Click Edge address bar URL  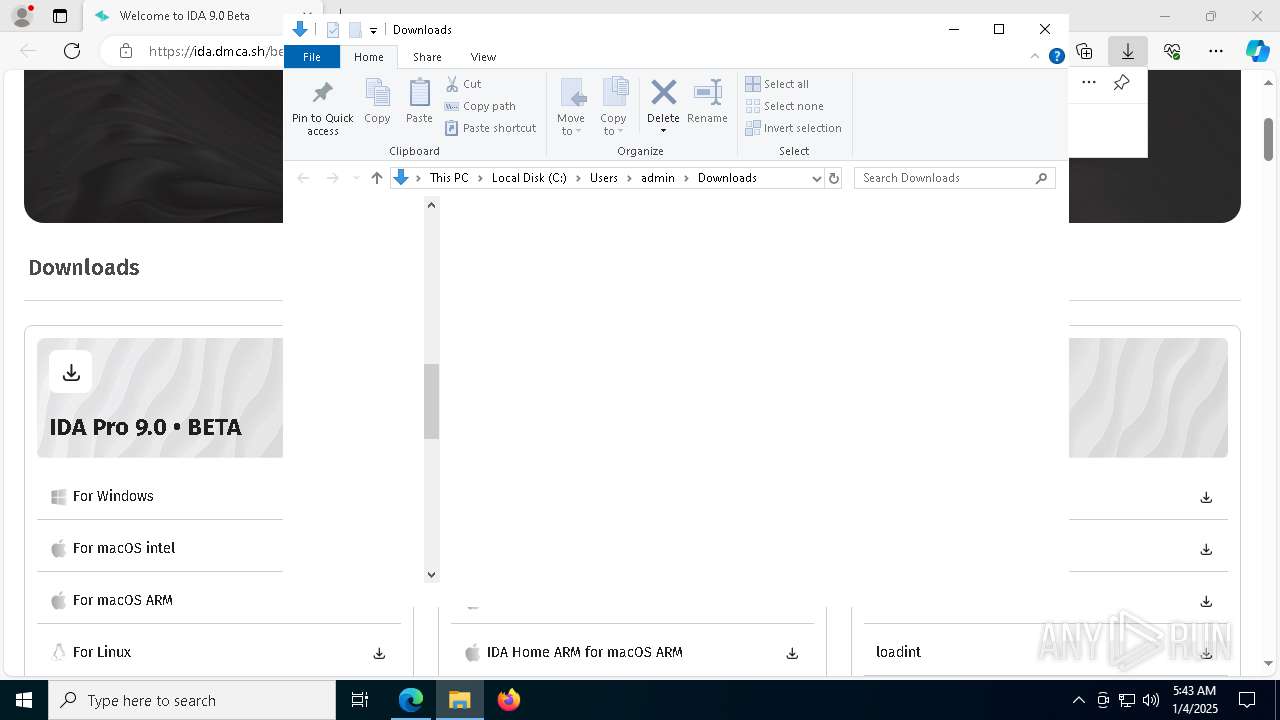[216, 51]
